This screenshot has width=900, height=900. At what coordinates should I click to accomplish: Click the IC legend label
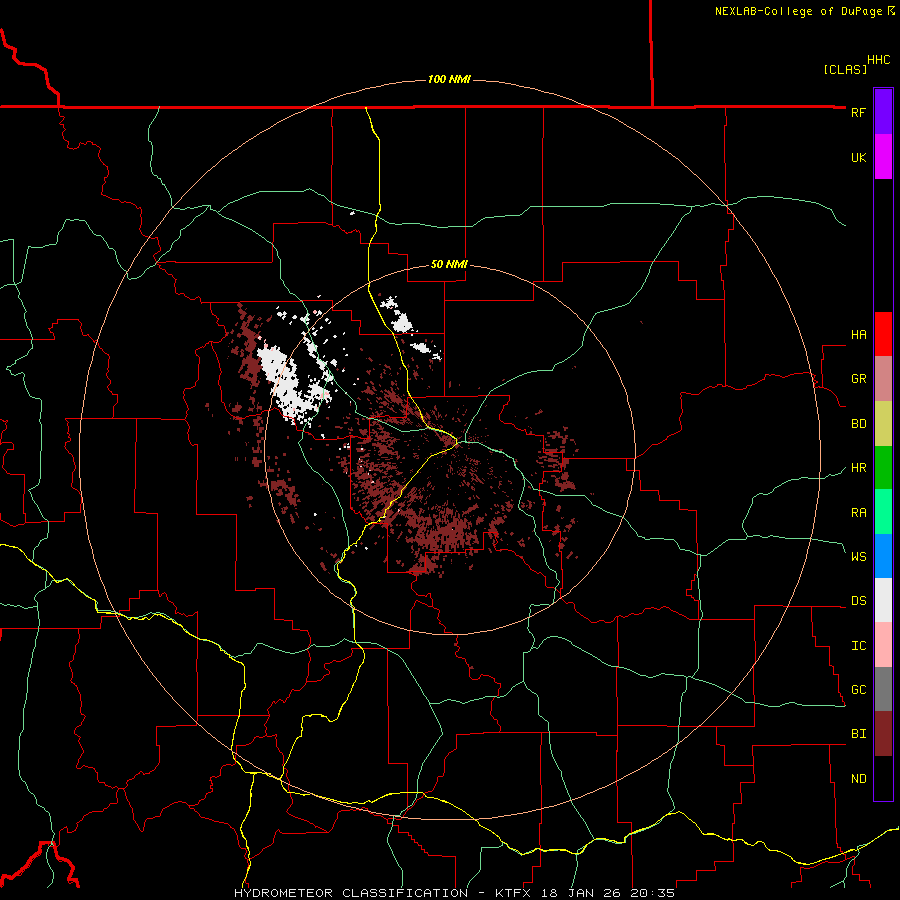(858, 646)
